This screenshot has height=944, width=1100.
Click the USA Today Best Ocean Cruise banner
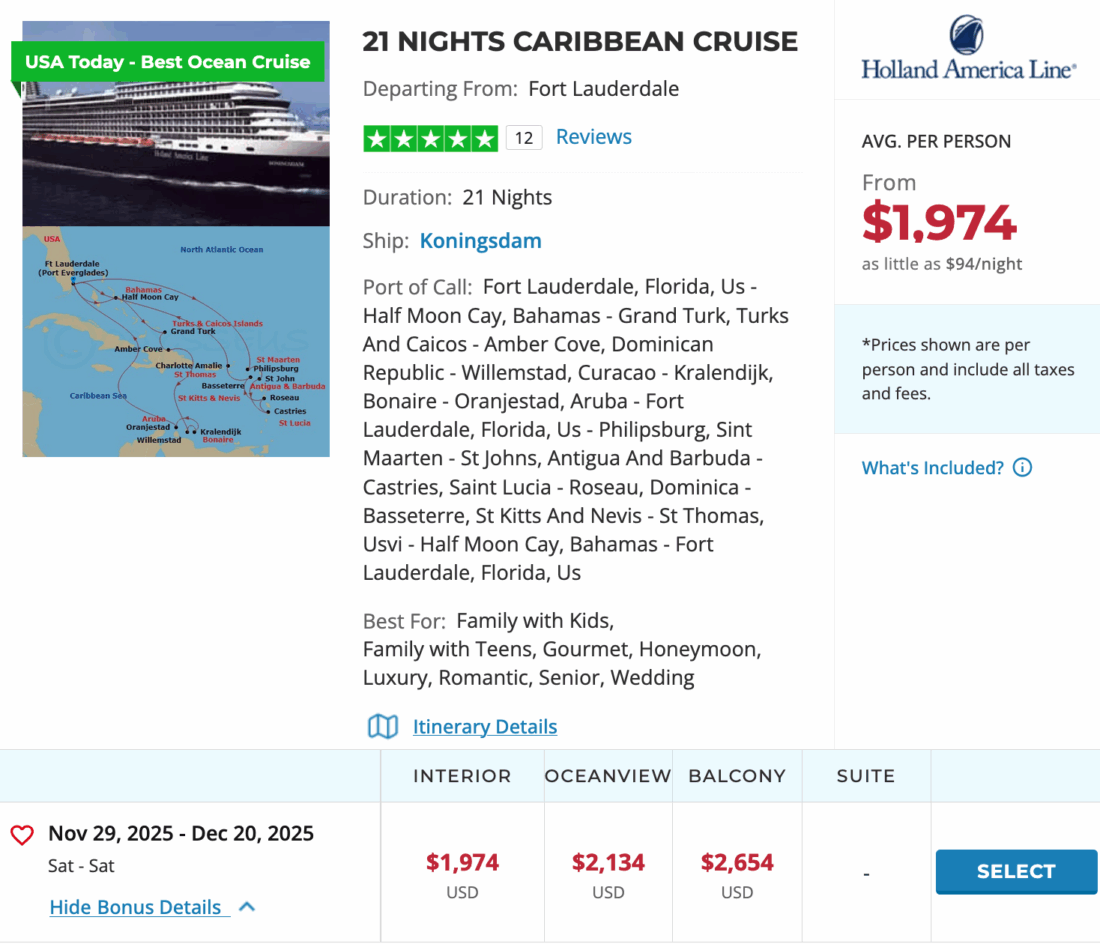(168, 62)
